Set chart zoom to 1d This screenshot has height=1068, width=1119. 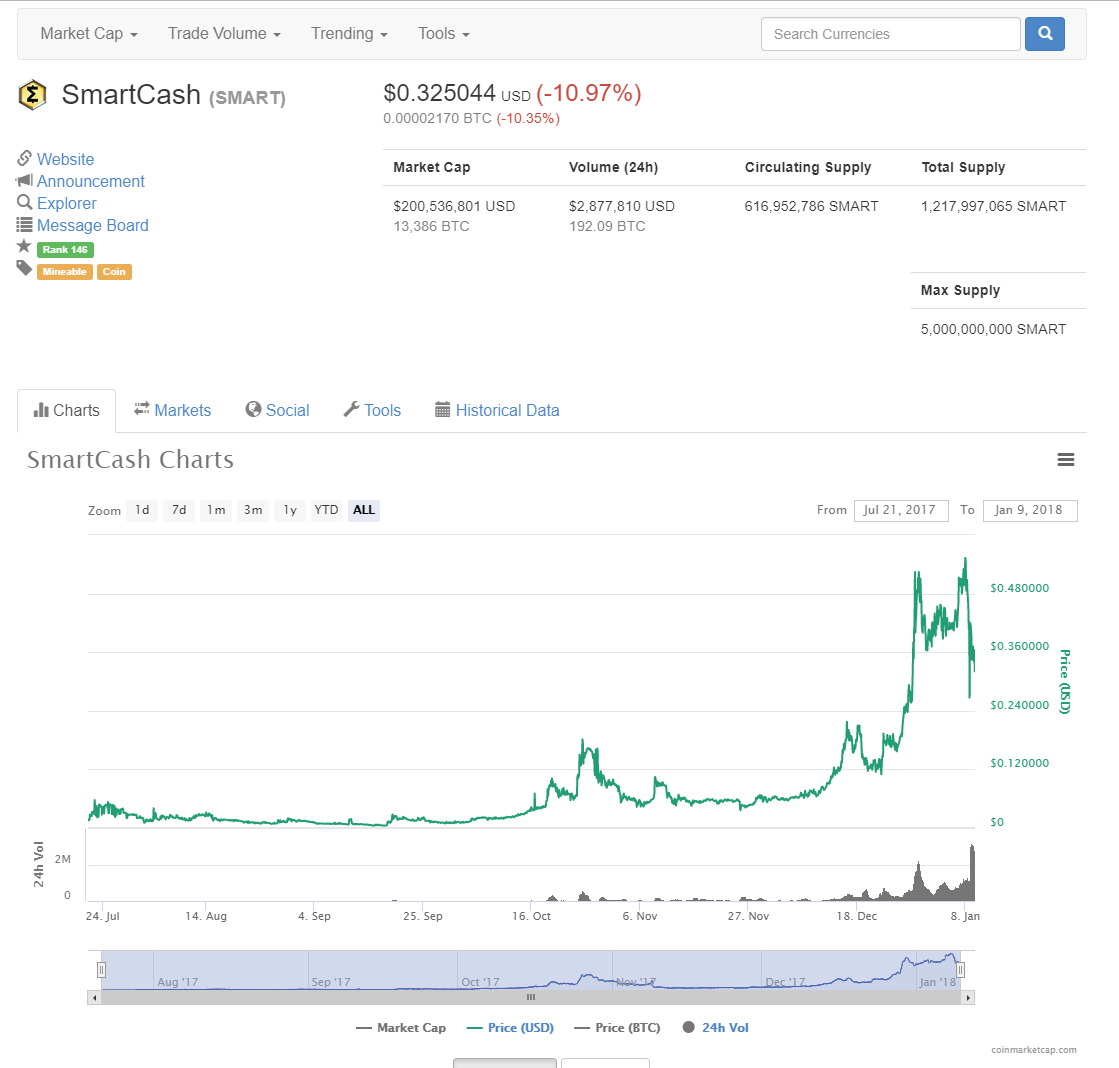pos(142,510)
